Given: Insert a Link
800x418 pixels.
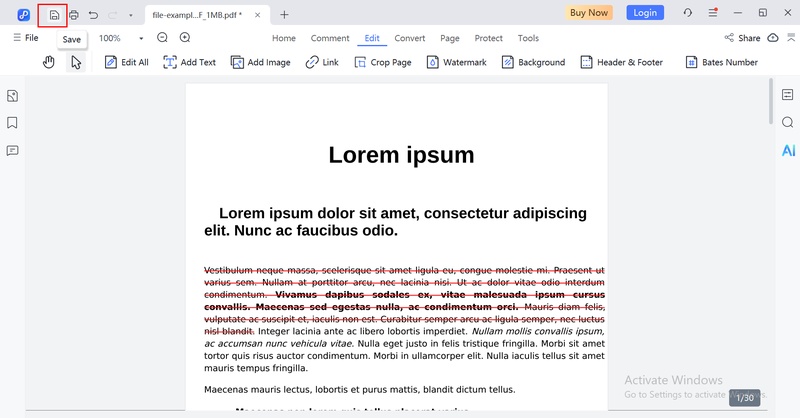Looking at the screenshot, I should tap(322, 62).
